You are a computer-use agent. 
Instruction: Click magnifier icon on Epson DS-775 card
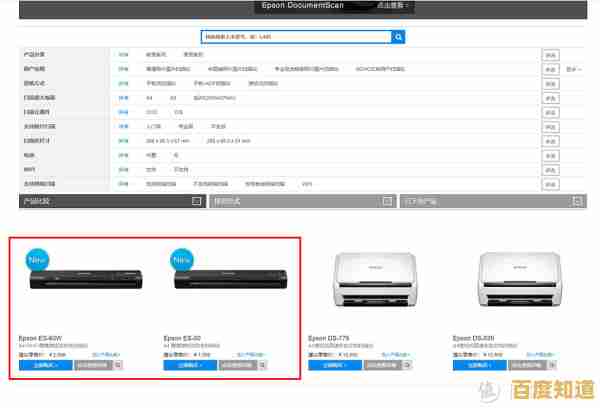coord(408,366)
